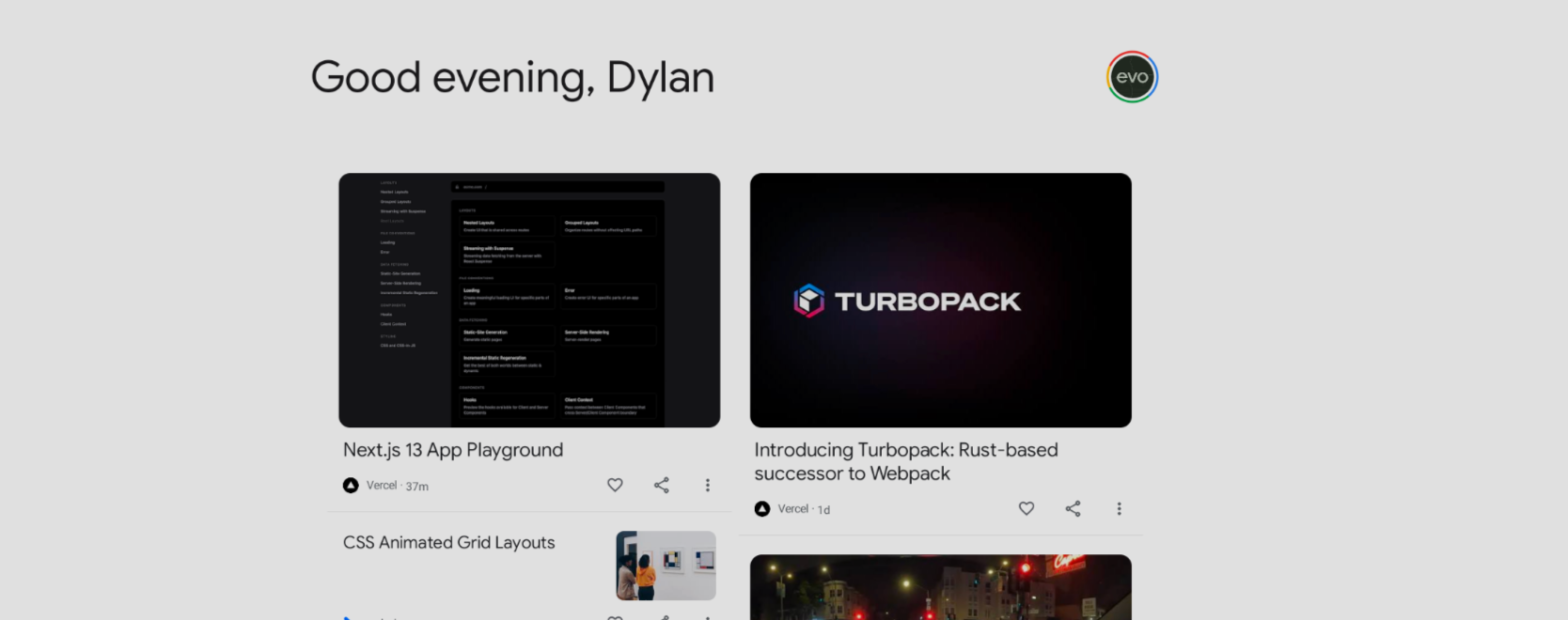This screenshot has height=620, width=1568.
Task: Click Vercel logo icon on Turbopack card
Action: pyautogui.click(x=762, y=509)
